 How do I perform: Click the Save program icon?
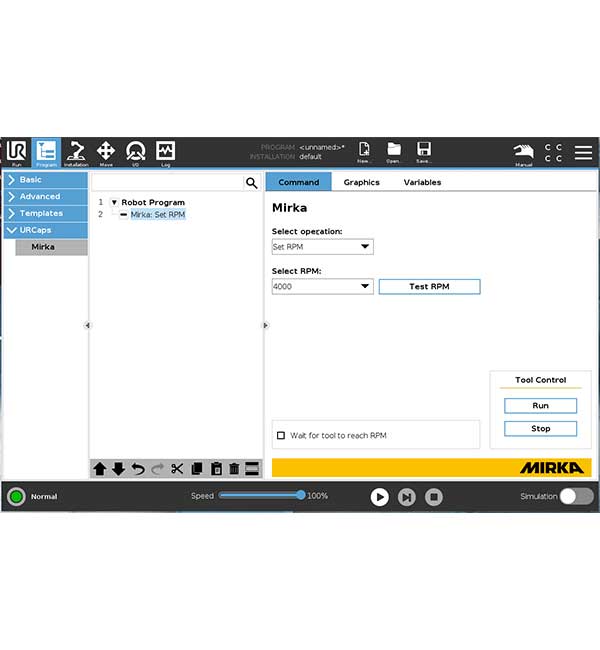(x=424, y=152)
